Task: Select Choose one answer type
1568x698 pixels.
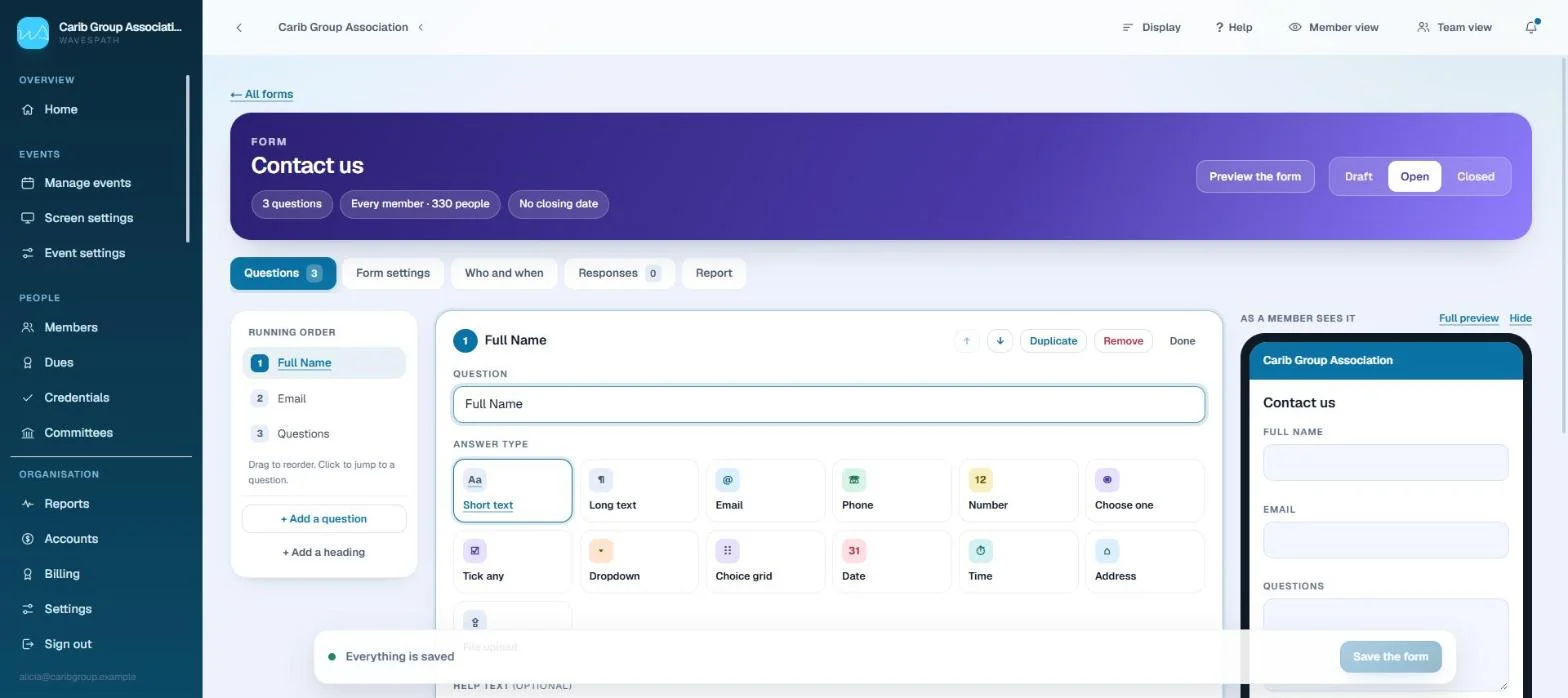Action: pos(1145,491)
